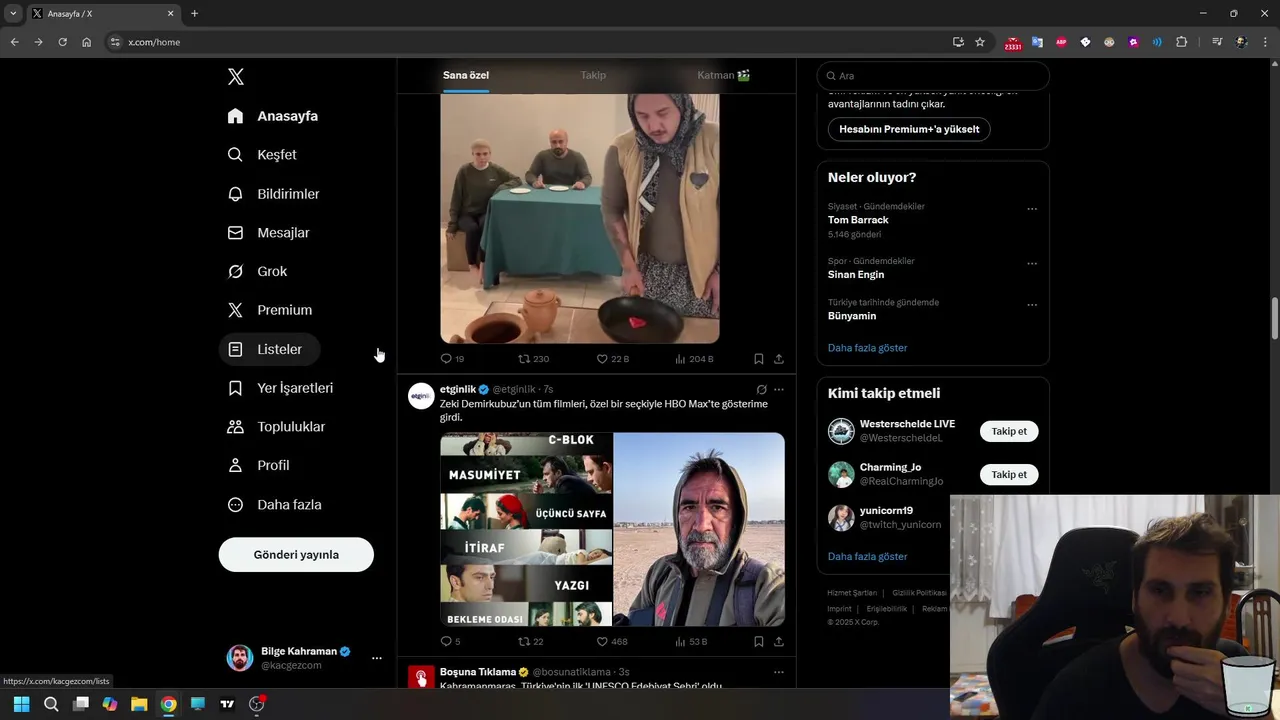
Task: Click Hesabını Premium+'a yükselt button
Action: click(909, 129)
